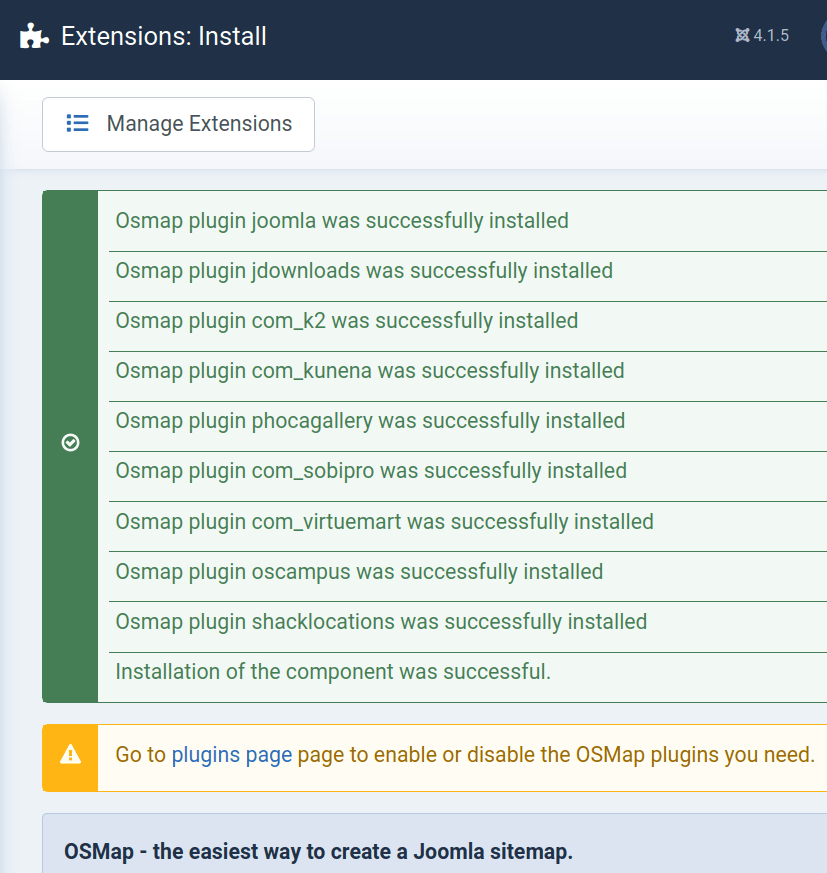Click 'OSMap - the easiest way' heading
The image size is (827, 873).
click(318, 852)
